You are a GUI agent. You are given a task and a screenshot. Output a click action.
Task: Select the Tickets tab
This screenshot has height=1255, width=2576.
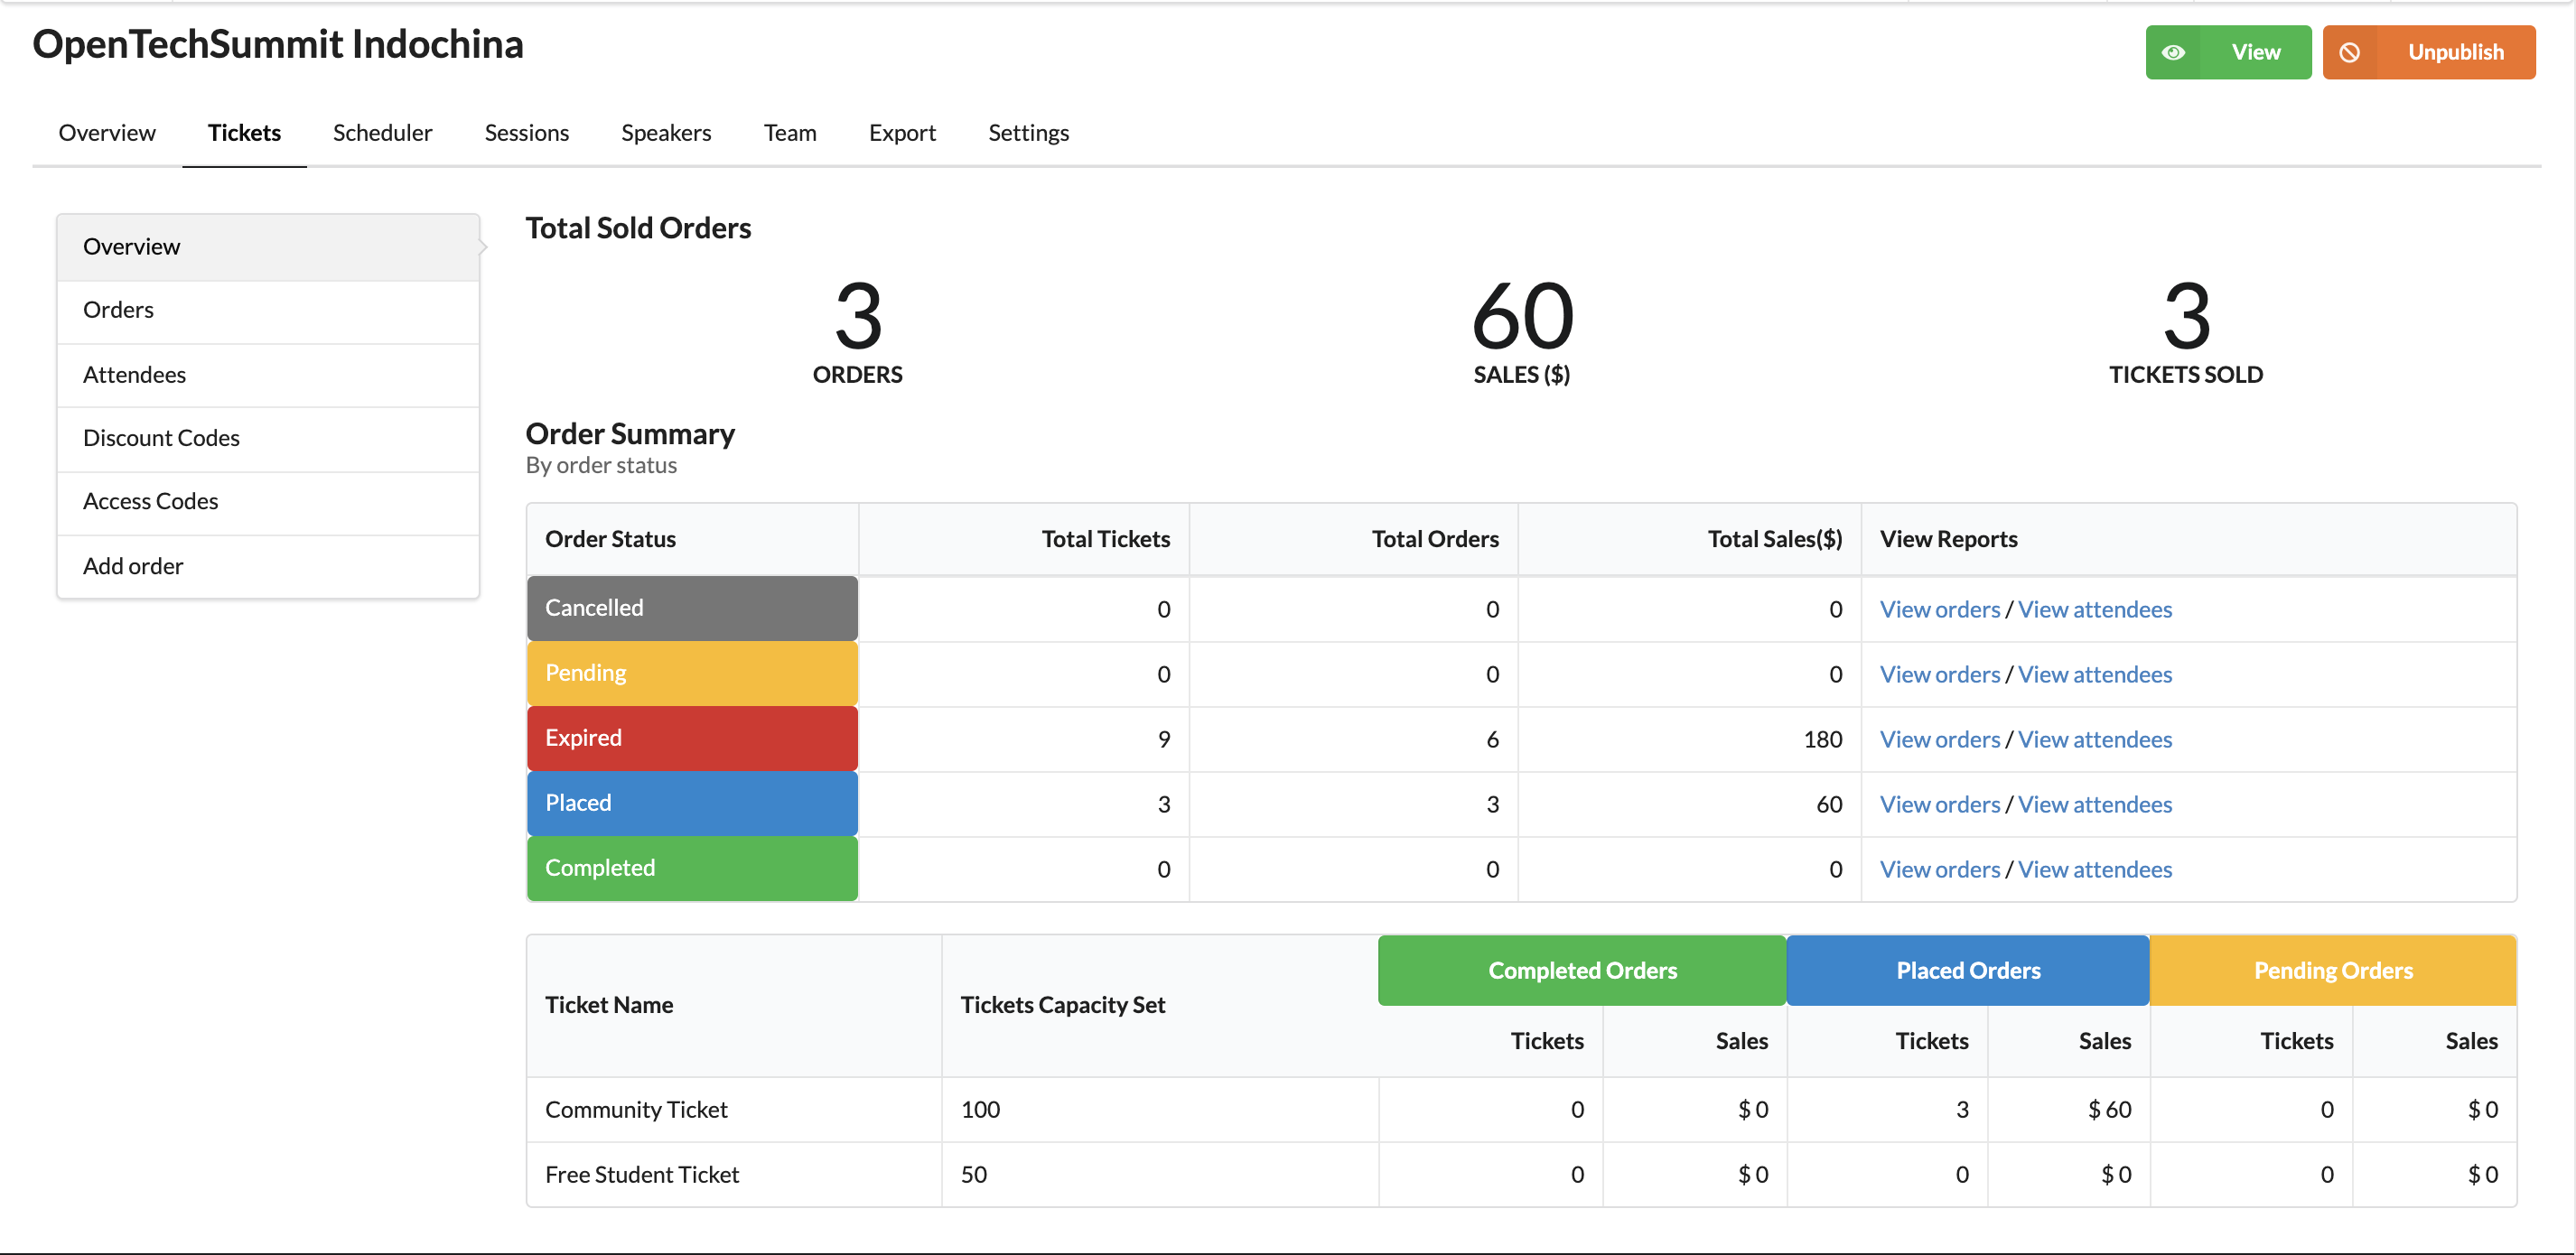pyautogui.click(x=243, y=132)
